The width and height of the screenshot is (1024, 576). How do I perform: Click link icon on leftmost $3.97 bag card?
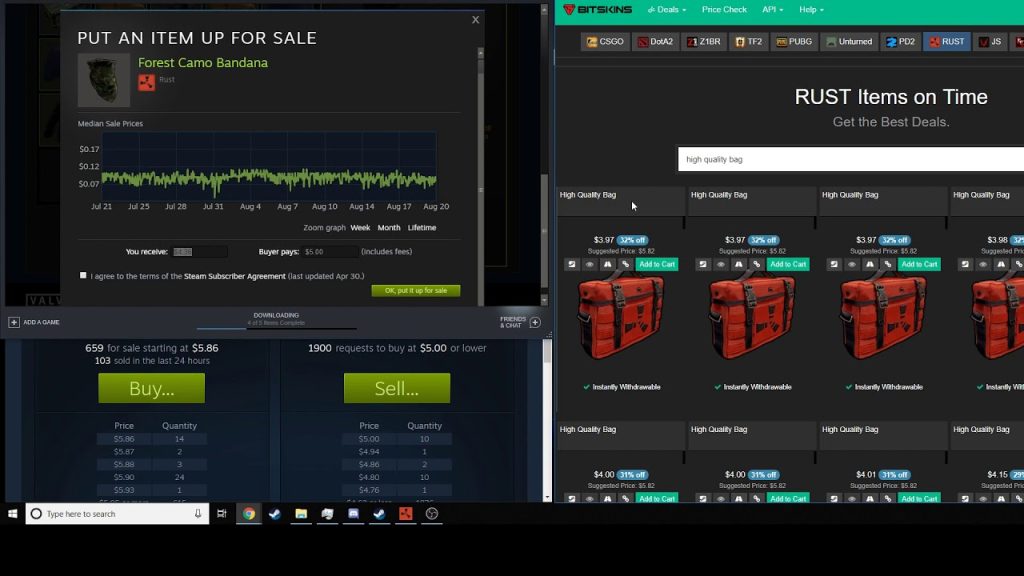click(626, 264)
